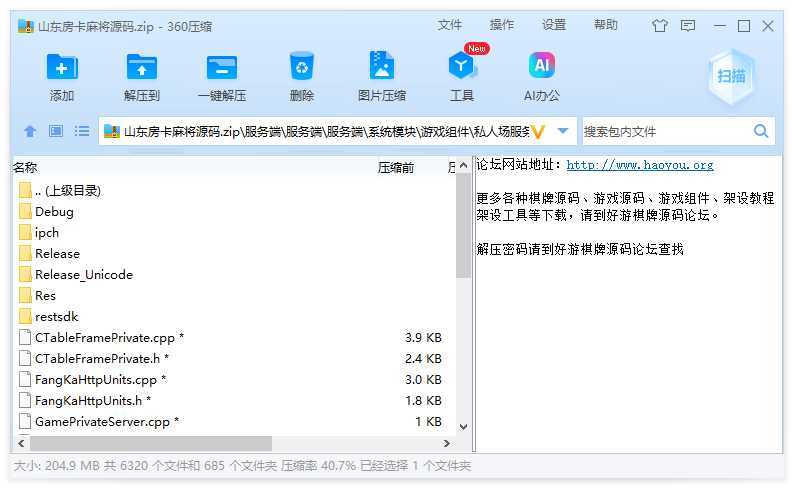The image size is (794, 488).
Task: Click the 添加 add-files icon
Action: click(62, 67)
